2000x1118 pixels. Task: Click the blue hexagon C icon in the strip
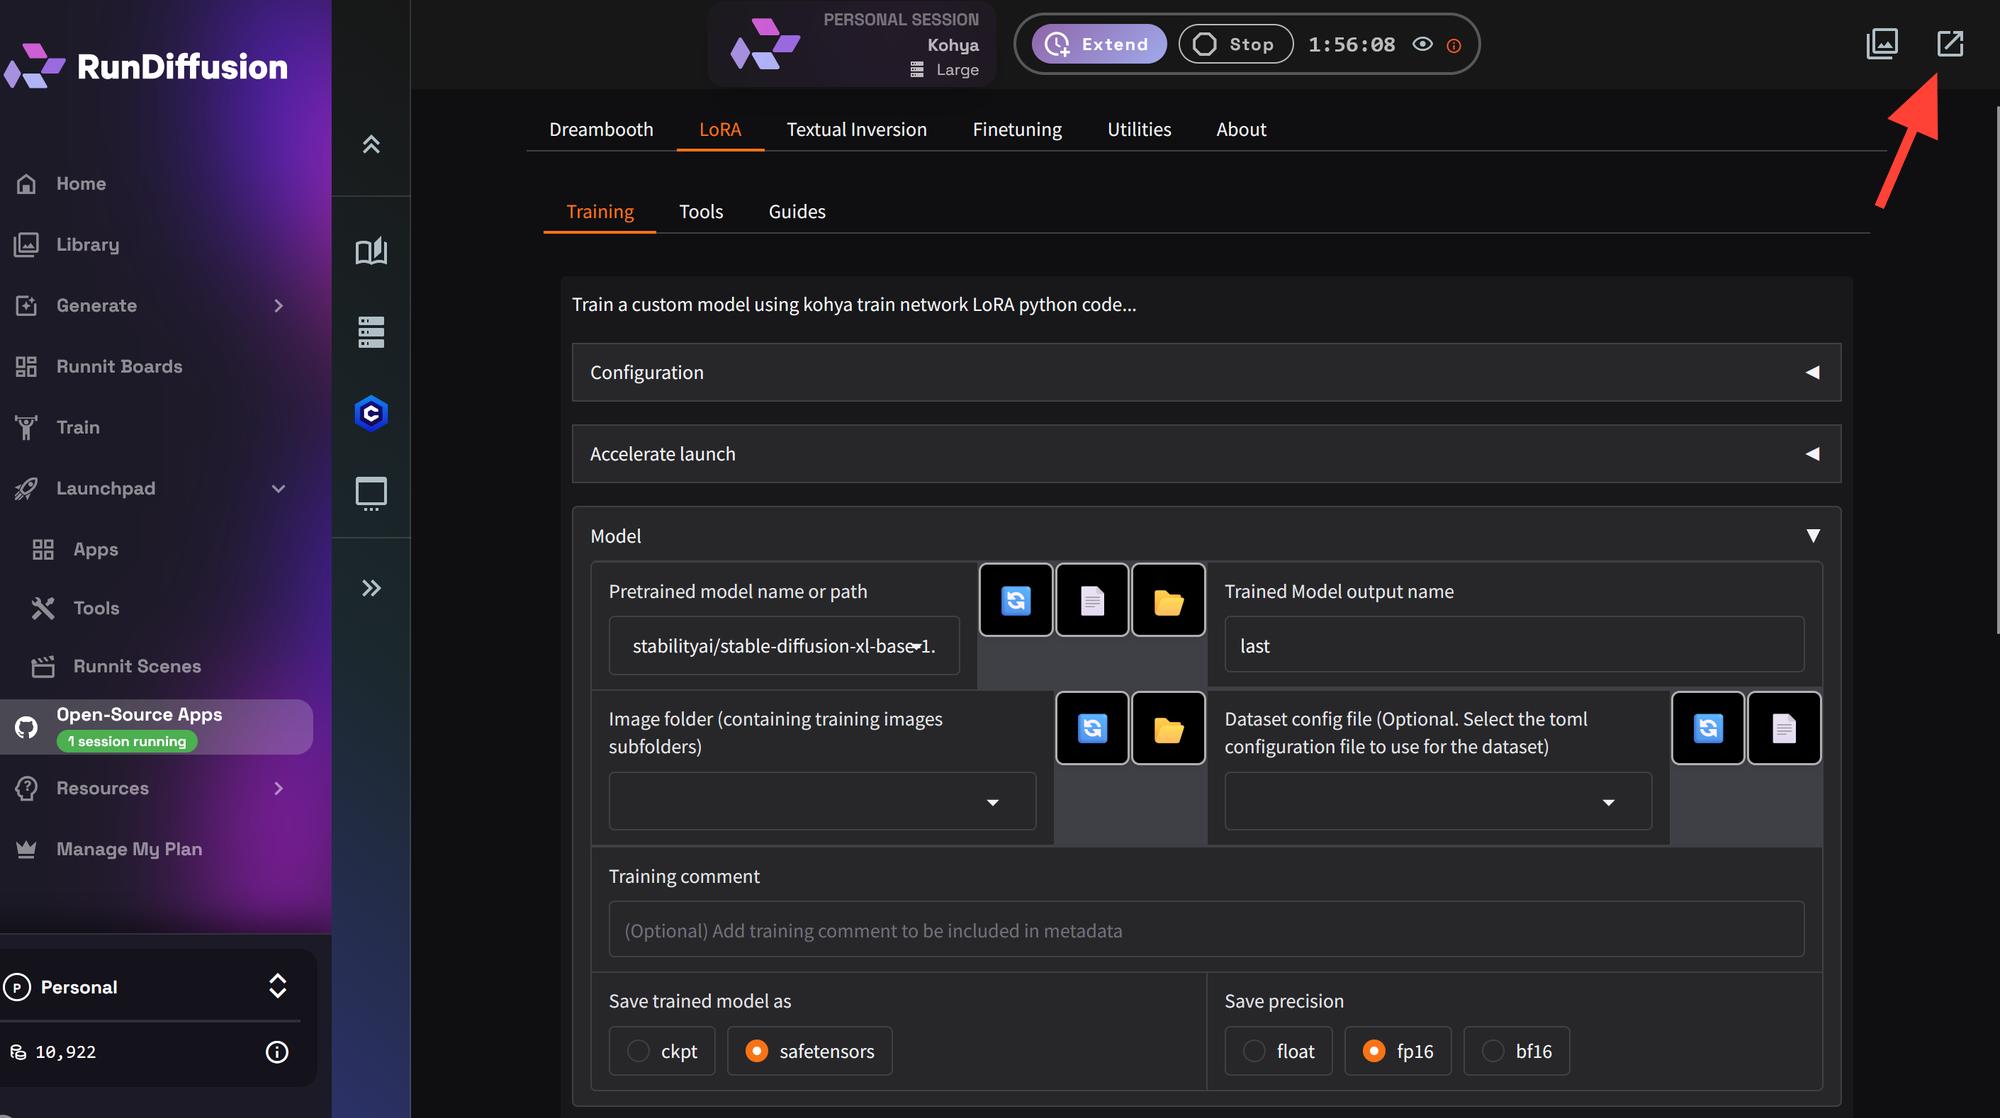(x=371, y=413)
